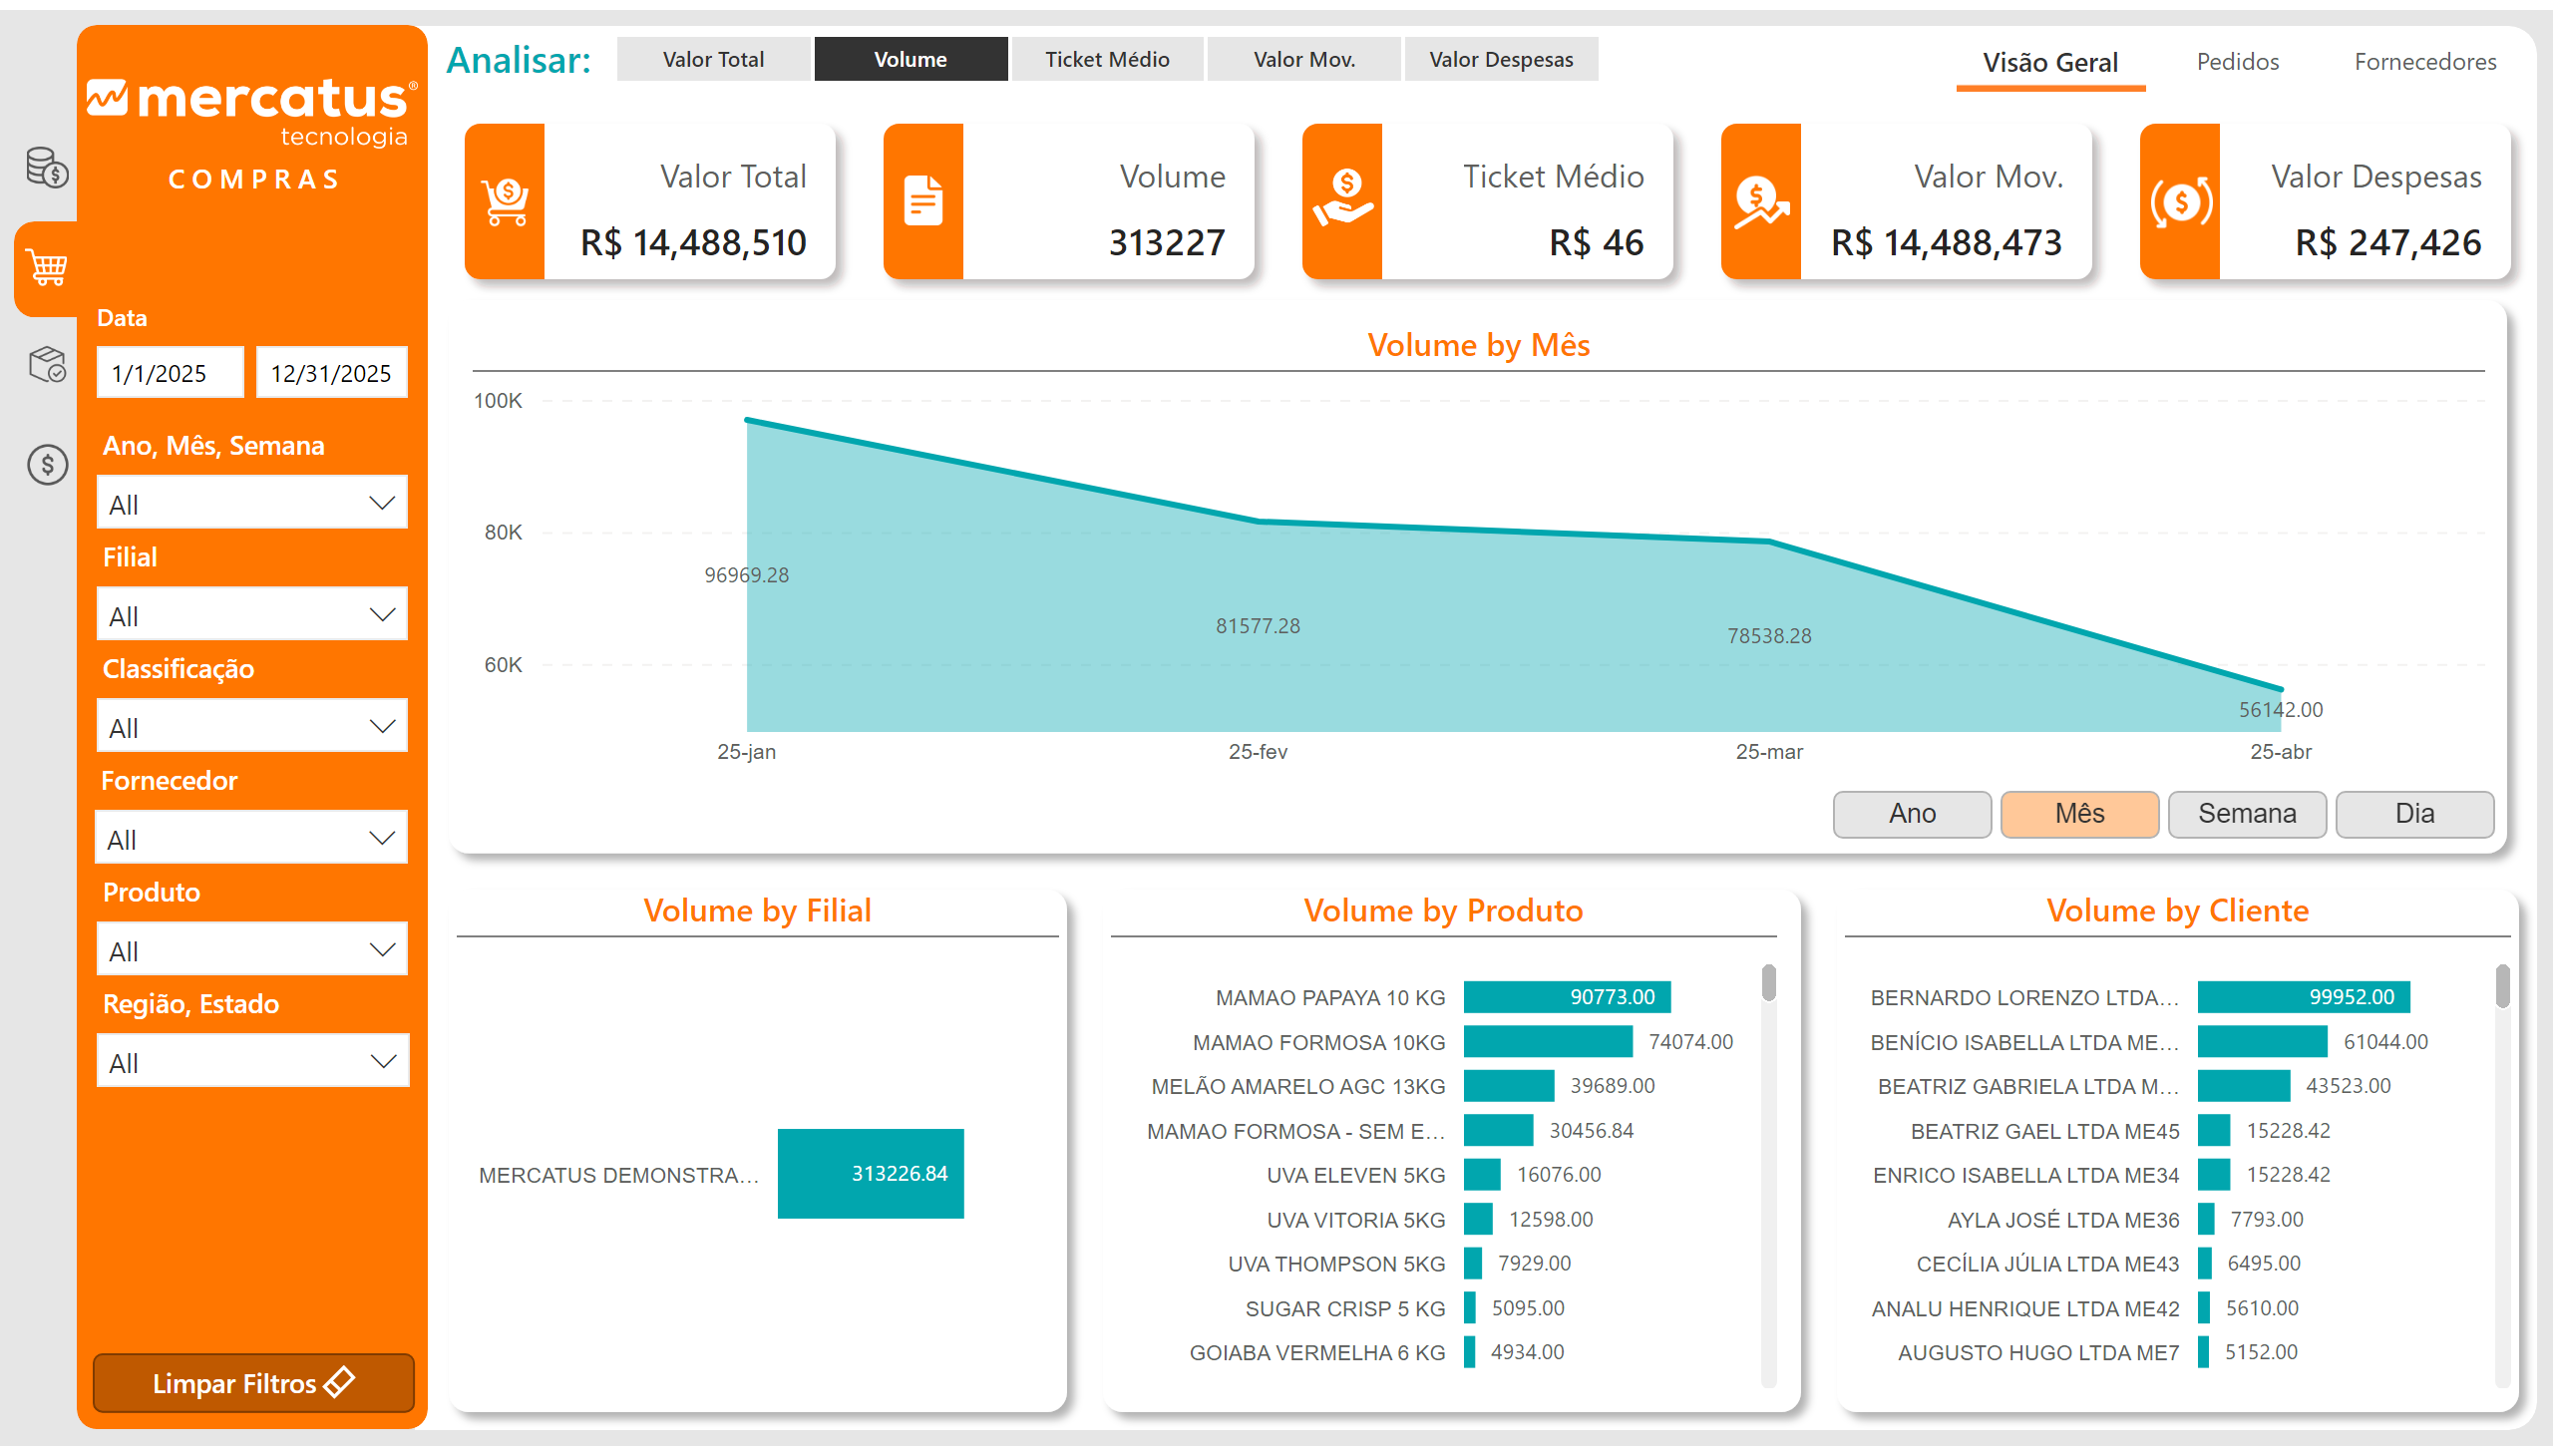The width and height of the screenshot is (2553, 1456).
Task: Open the Fornecedores tab
Action: point(2424,62)
